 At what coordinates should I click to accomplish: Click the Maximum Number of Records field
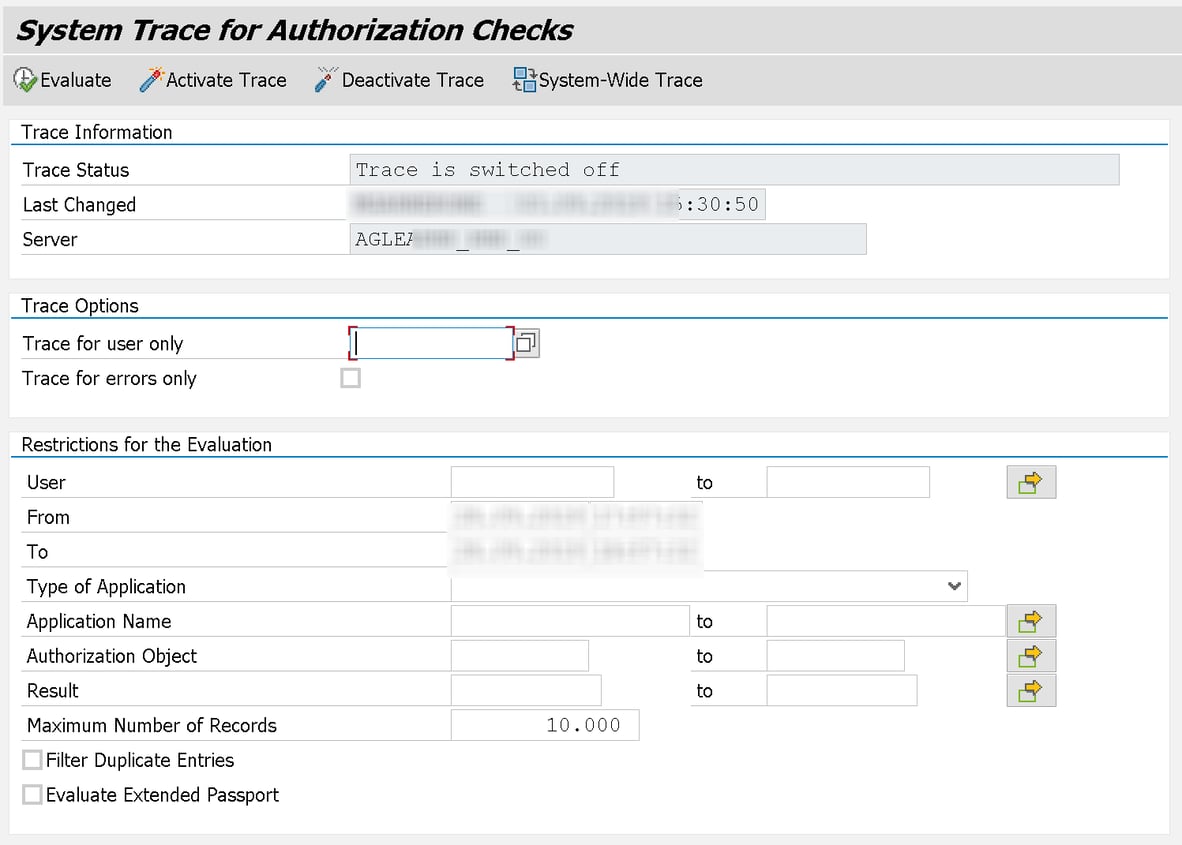click(x=545, y=724)
